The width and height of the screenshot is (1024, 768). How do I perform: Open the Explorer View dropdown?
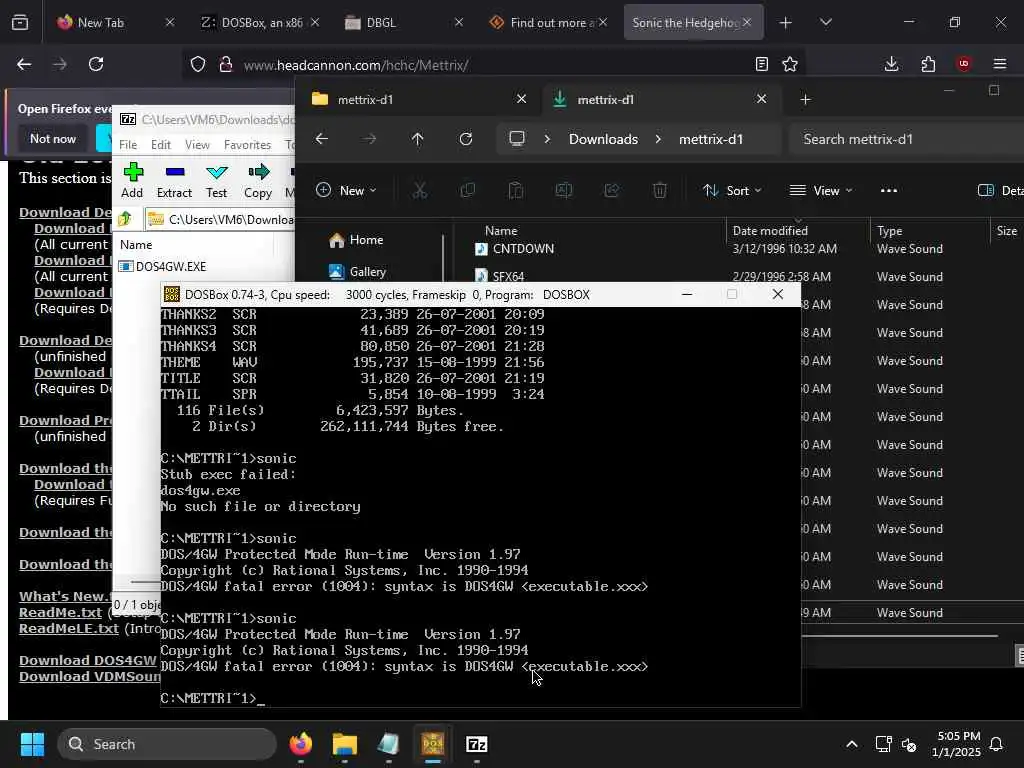(821, 191)
